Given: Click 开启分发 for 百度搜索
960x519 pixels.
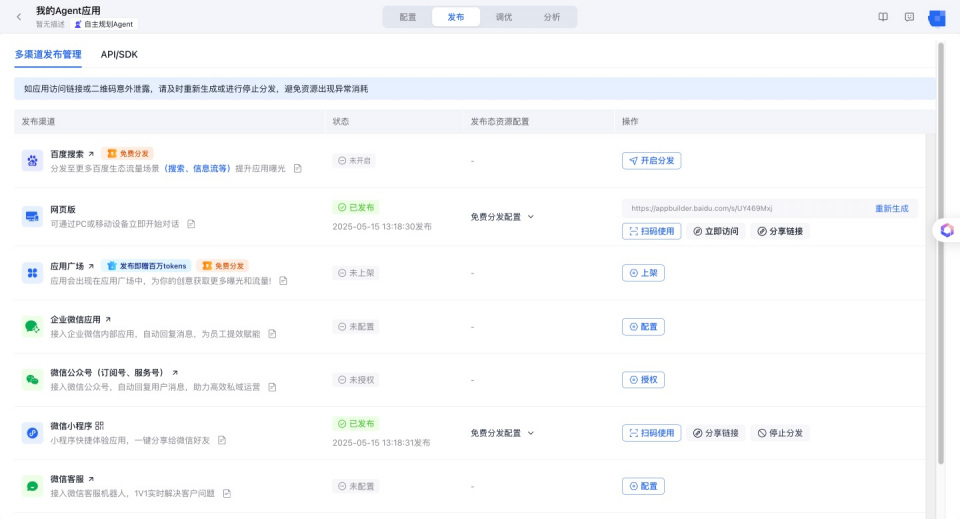Looking at the screenshot, I should (651, 161).
